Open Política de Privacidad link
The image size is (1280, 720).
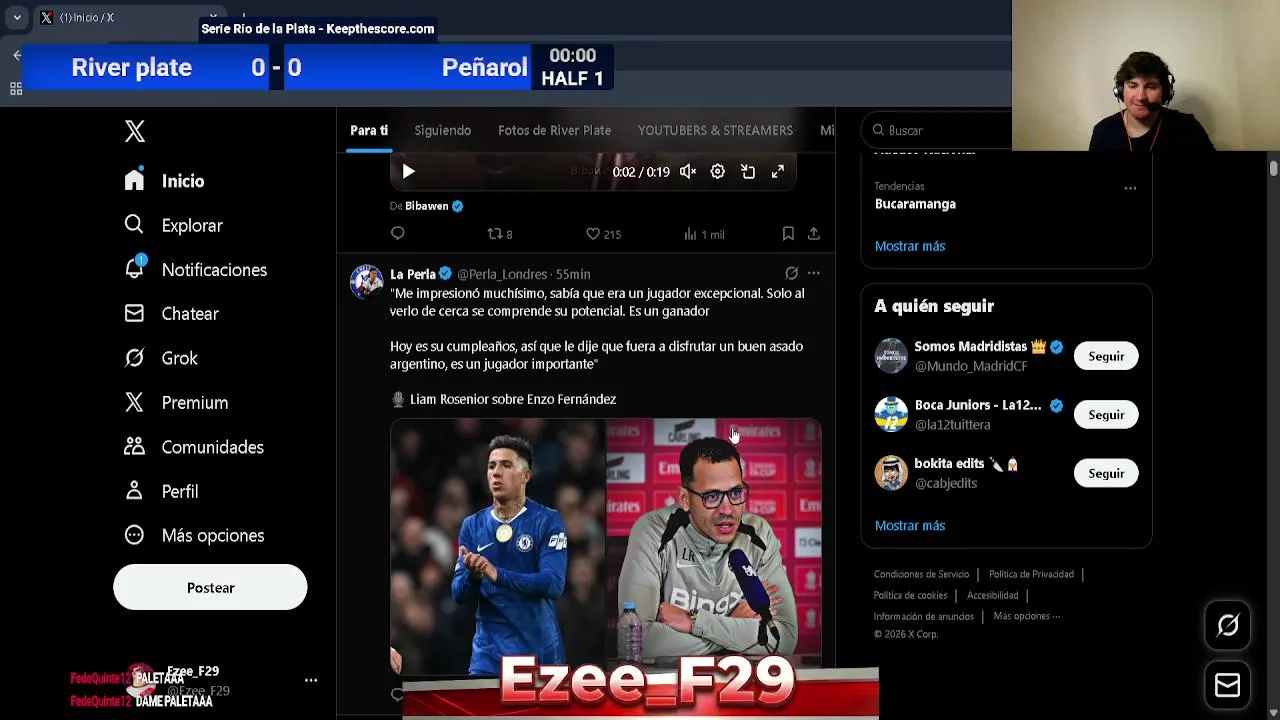[1031, 574]
